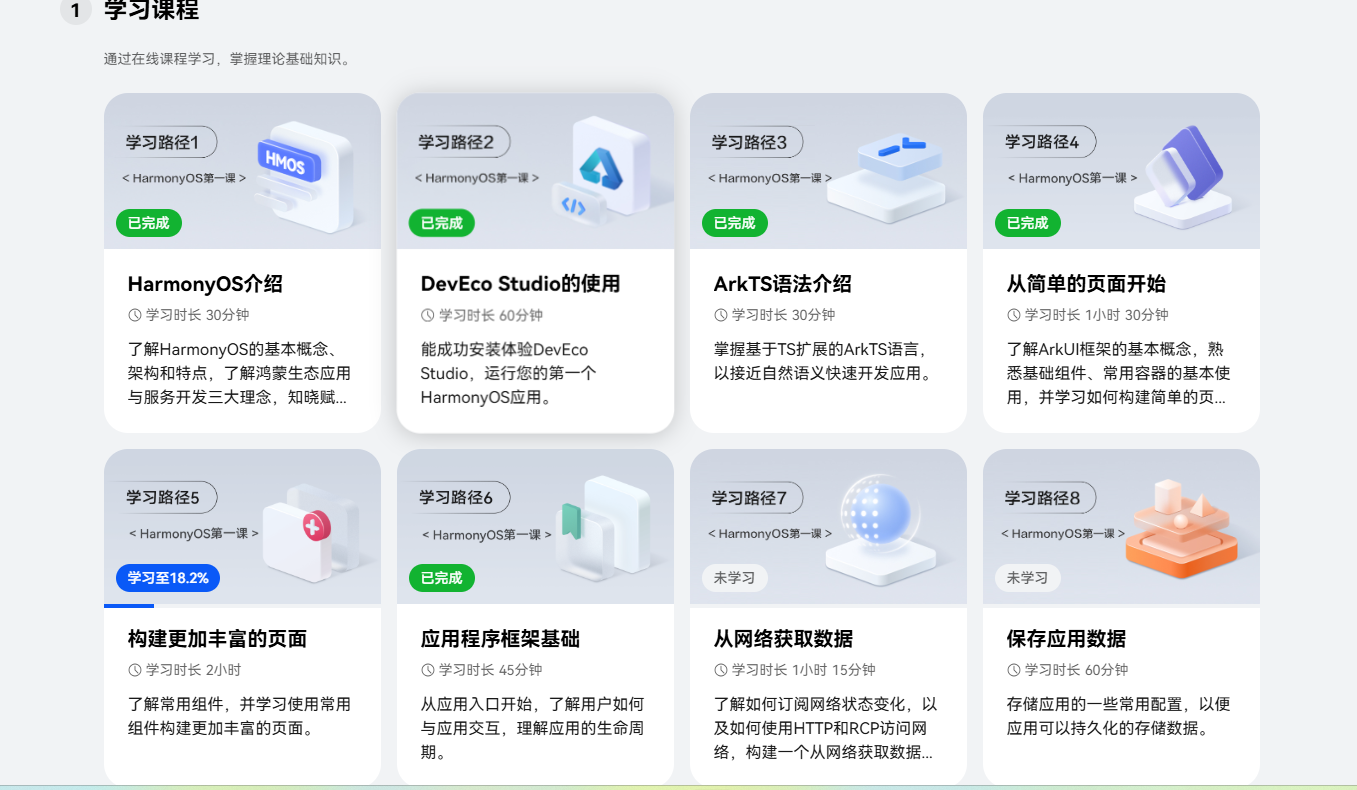Click the clock icon under 应用程序框架基础
This screenshot has width=1357, height=790.
tap(428, 670)
